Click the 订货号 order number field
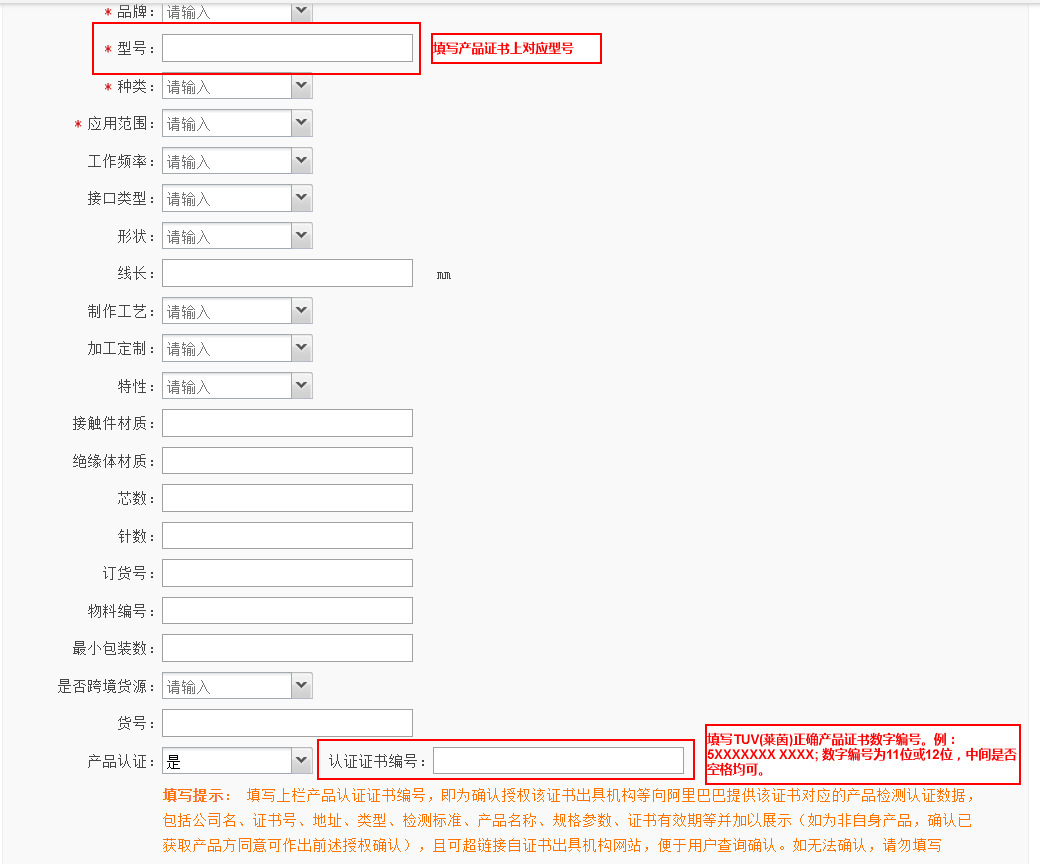The height and width of the screenshot is (864, 1040). tap(287, 572)
